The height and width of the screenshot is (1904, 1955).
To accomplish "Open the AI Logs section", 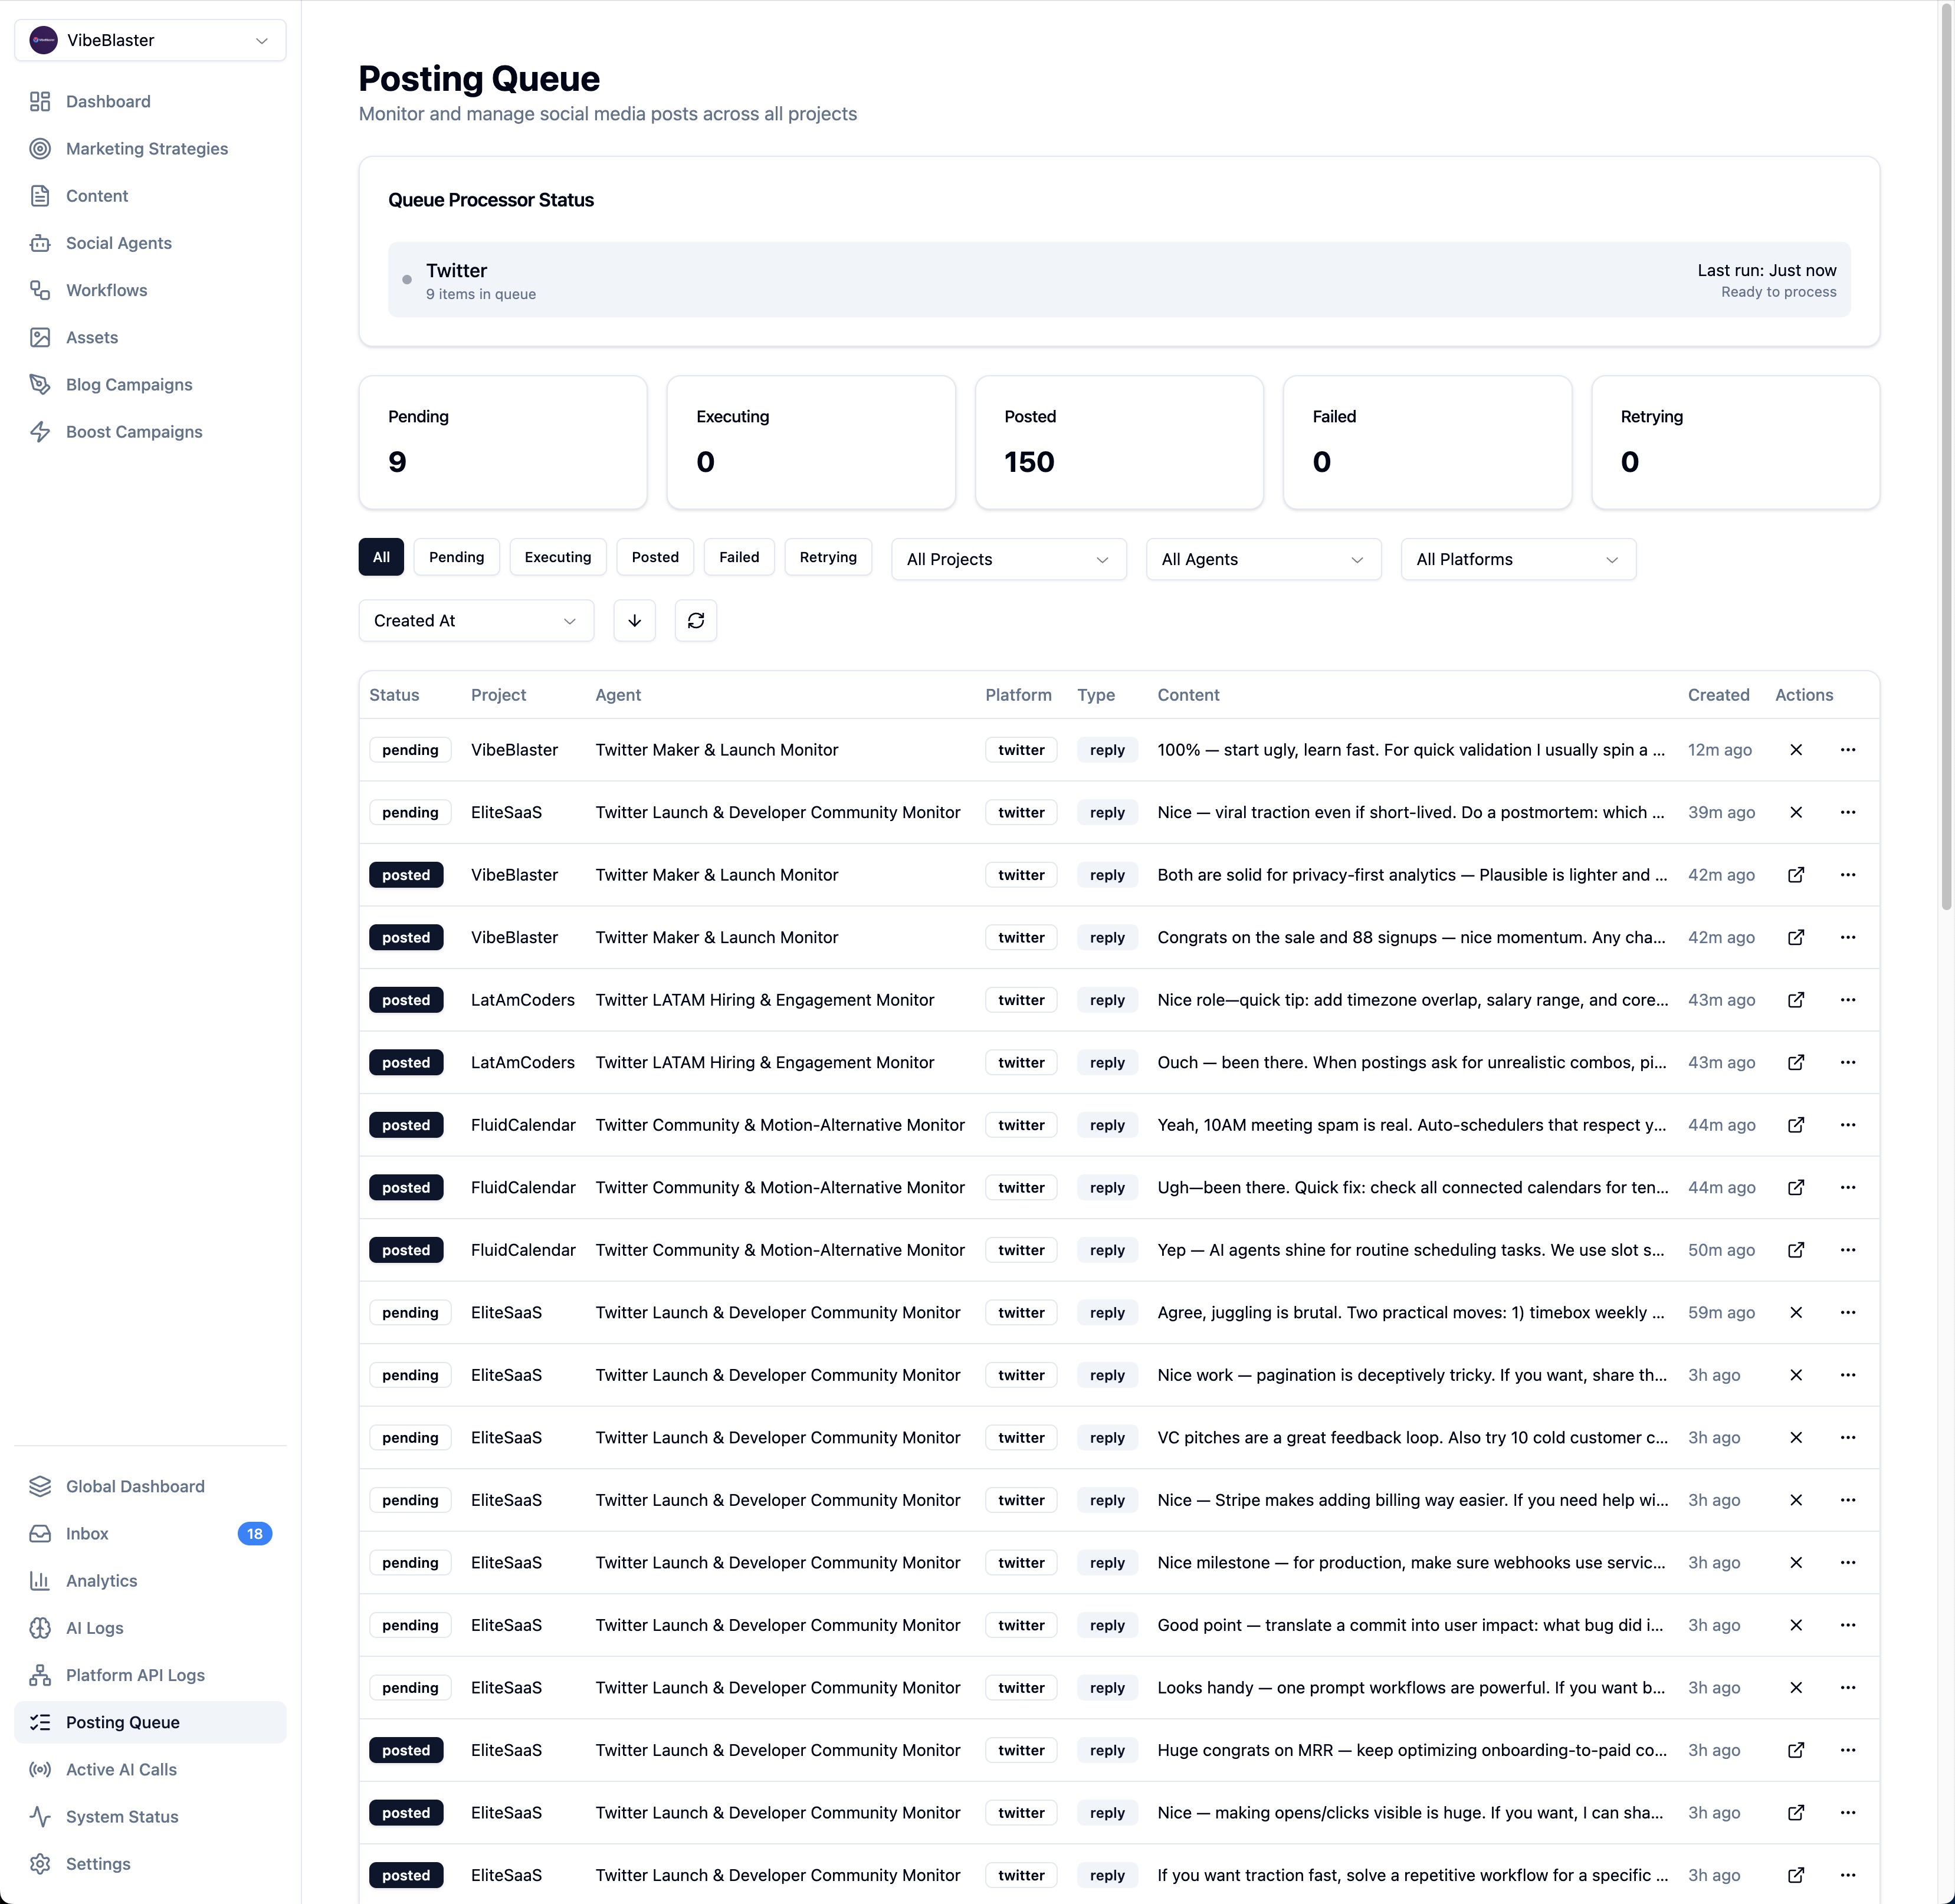I will tap(95, 1627).
